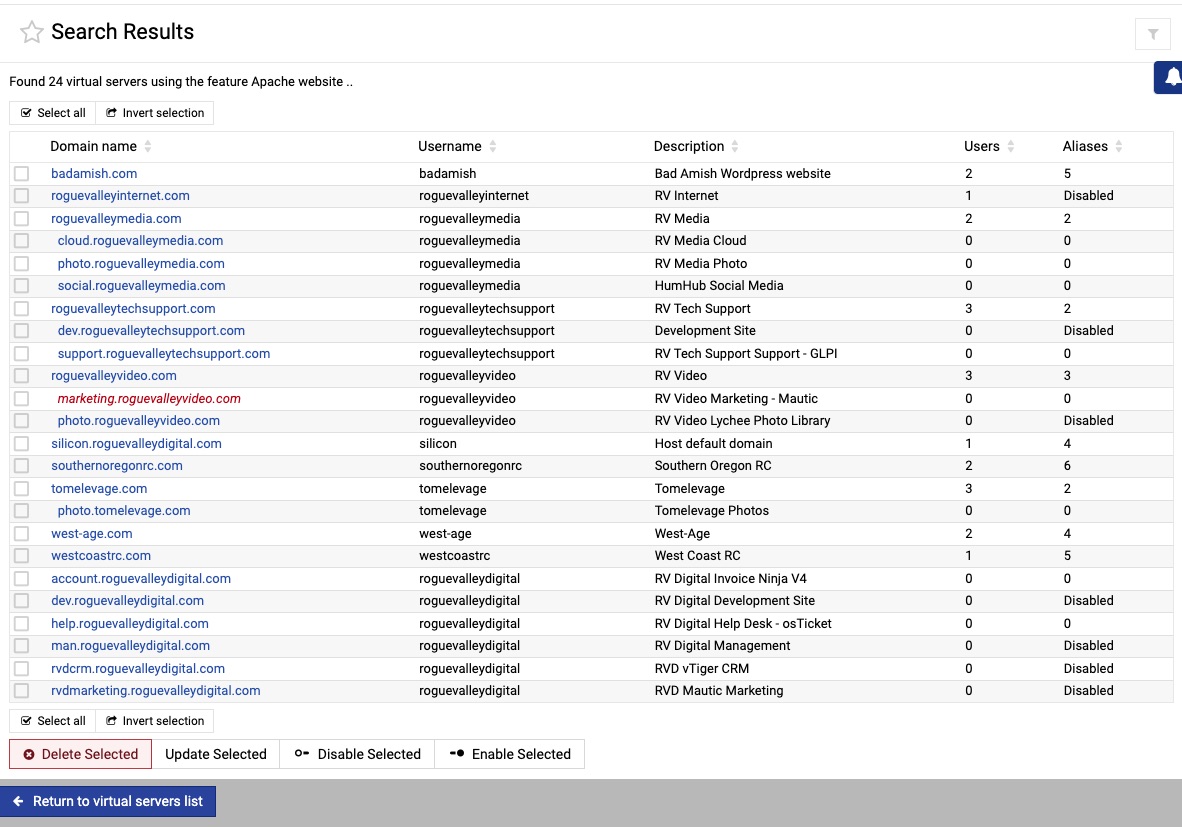Sort by Aliases column arrows
The width and height of the screenshot is (1182, 827).
(x=1119, y=146)
